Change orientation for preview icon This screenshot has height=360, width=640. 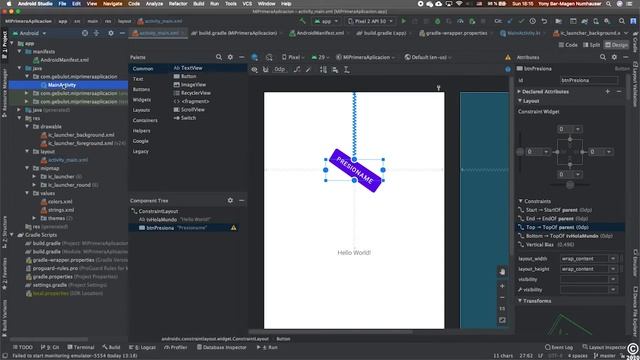click(x=269, y=58)
